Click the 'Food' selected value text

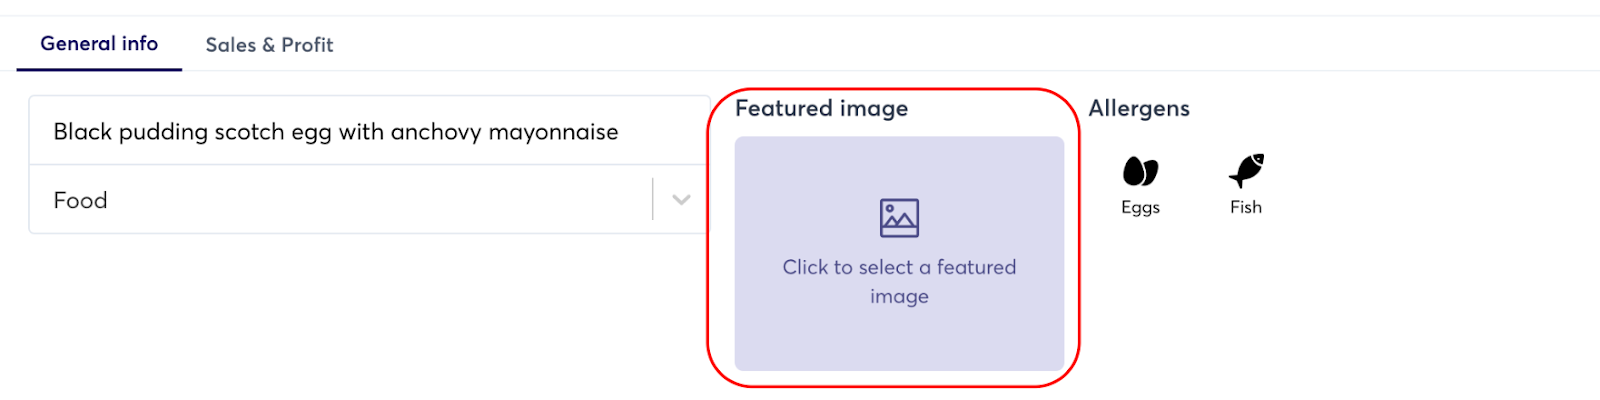pos(80,200)
